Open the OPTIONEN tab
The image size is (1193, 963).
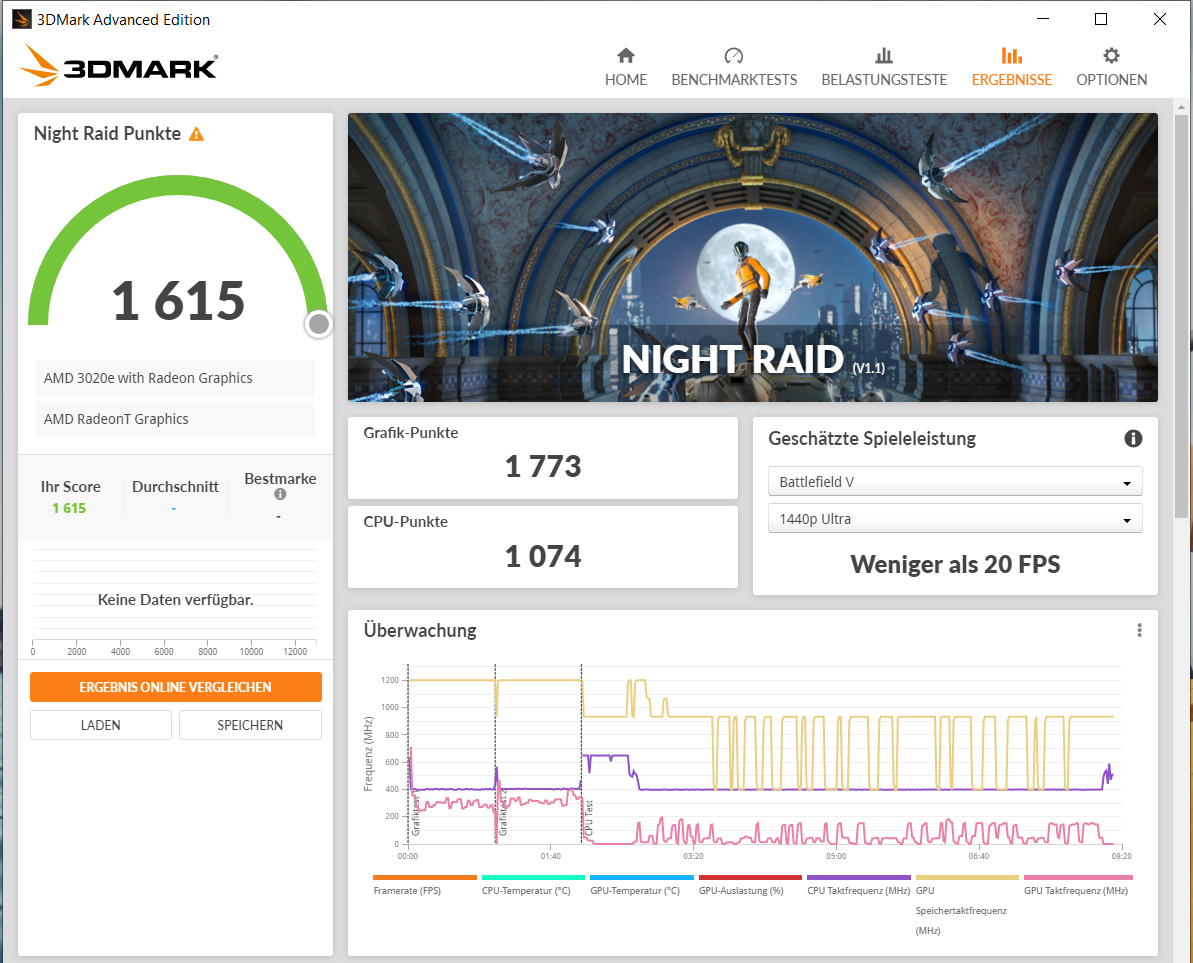[x=1111, y=67]
